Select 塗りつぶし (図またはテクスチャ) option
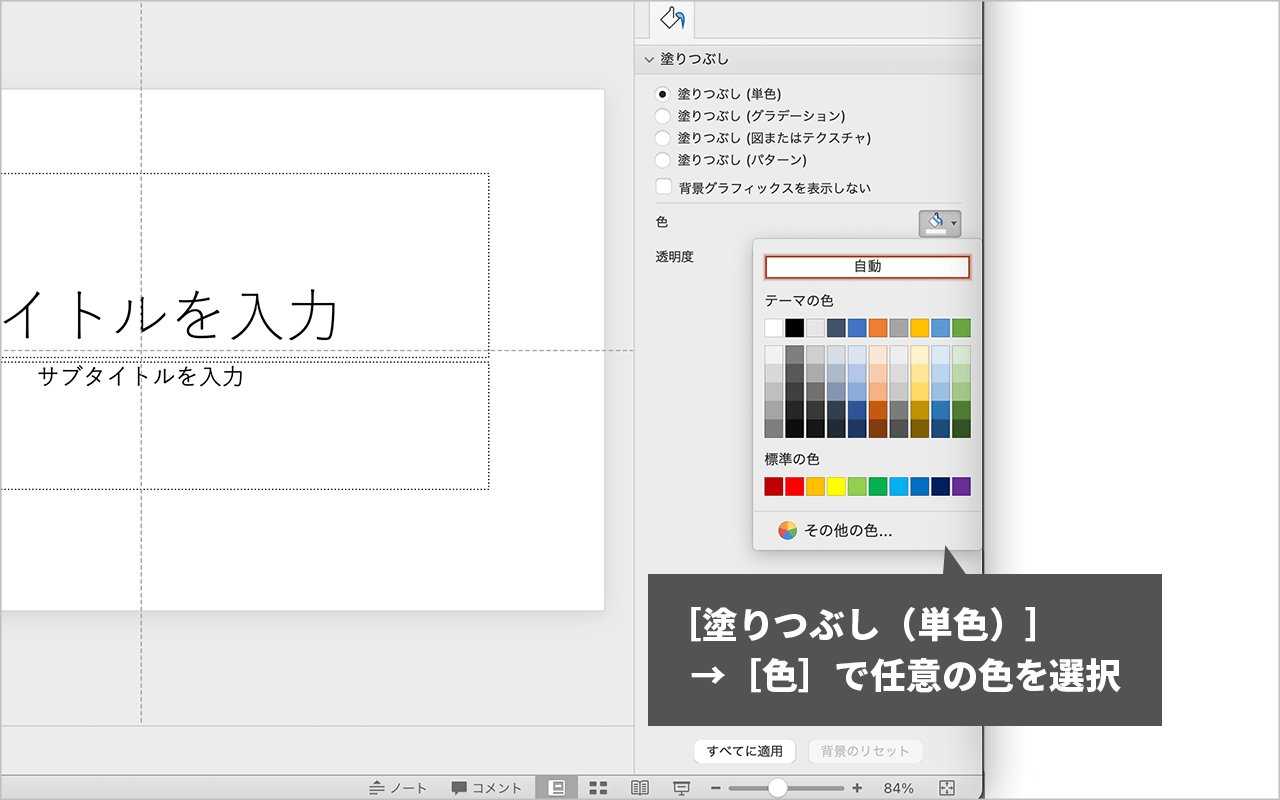 pos(662,138)
